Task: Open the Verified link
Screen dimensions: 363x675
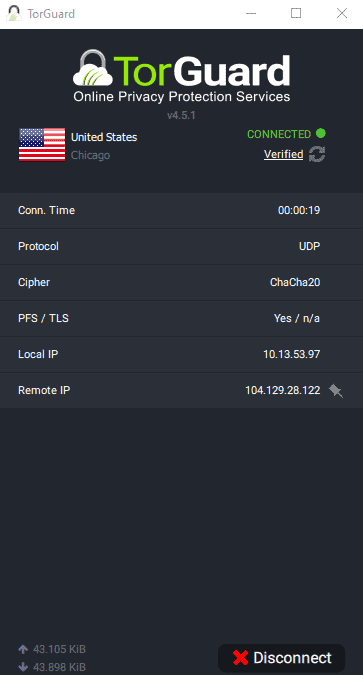Action: (283, 154)
